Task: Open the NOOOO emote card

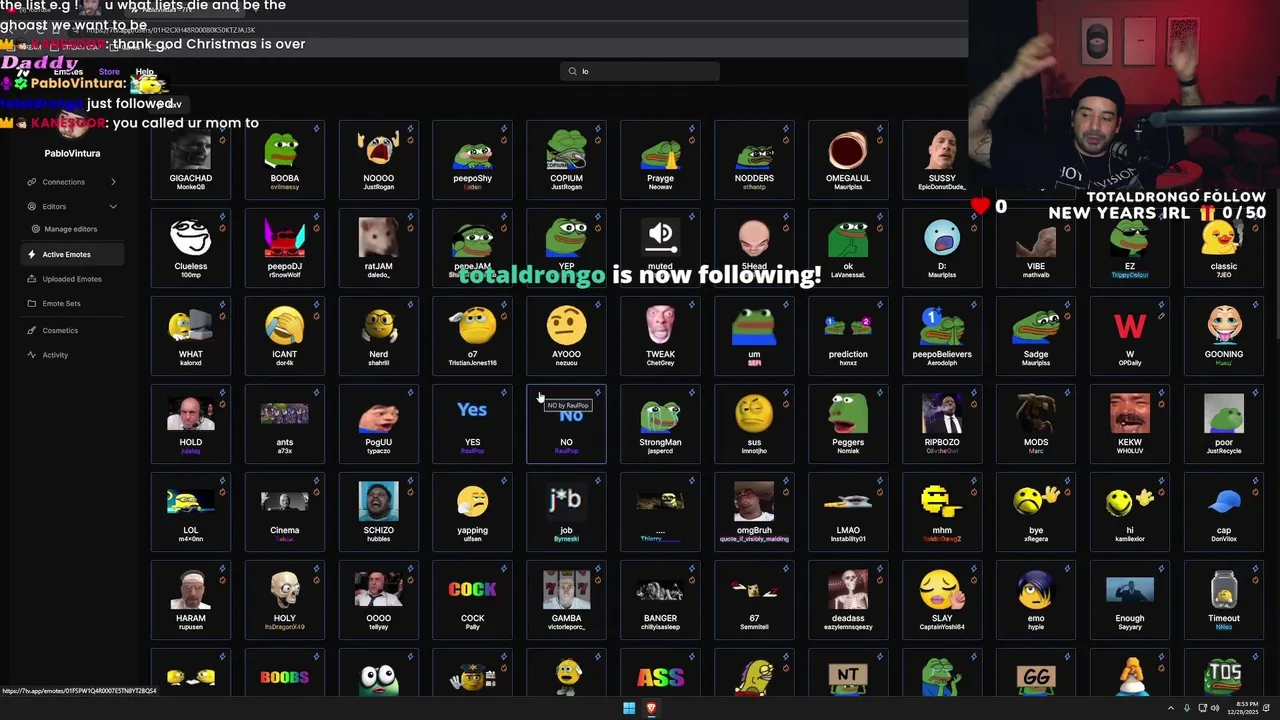Action: 379,158
